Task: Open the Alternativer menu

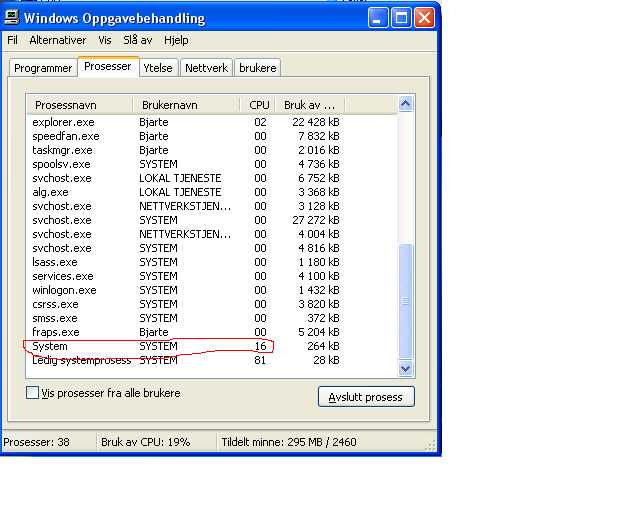Action: pos(58,40)
